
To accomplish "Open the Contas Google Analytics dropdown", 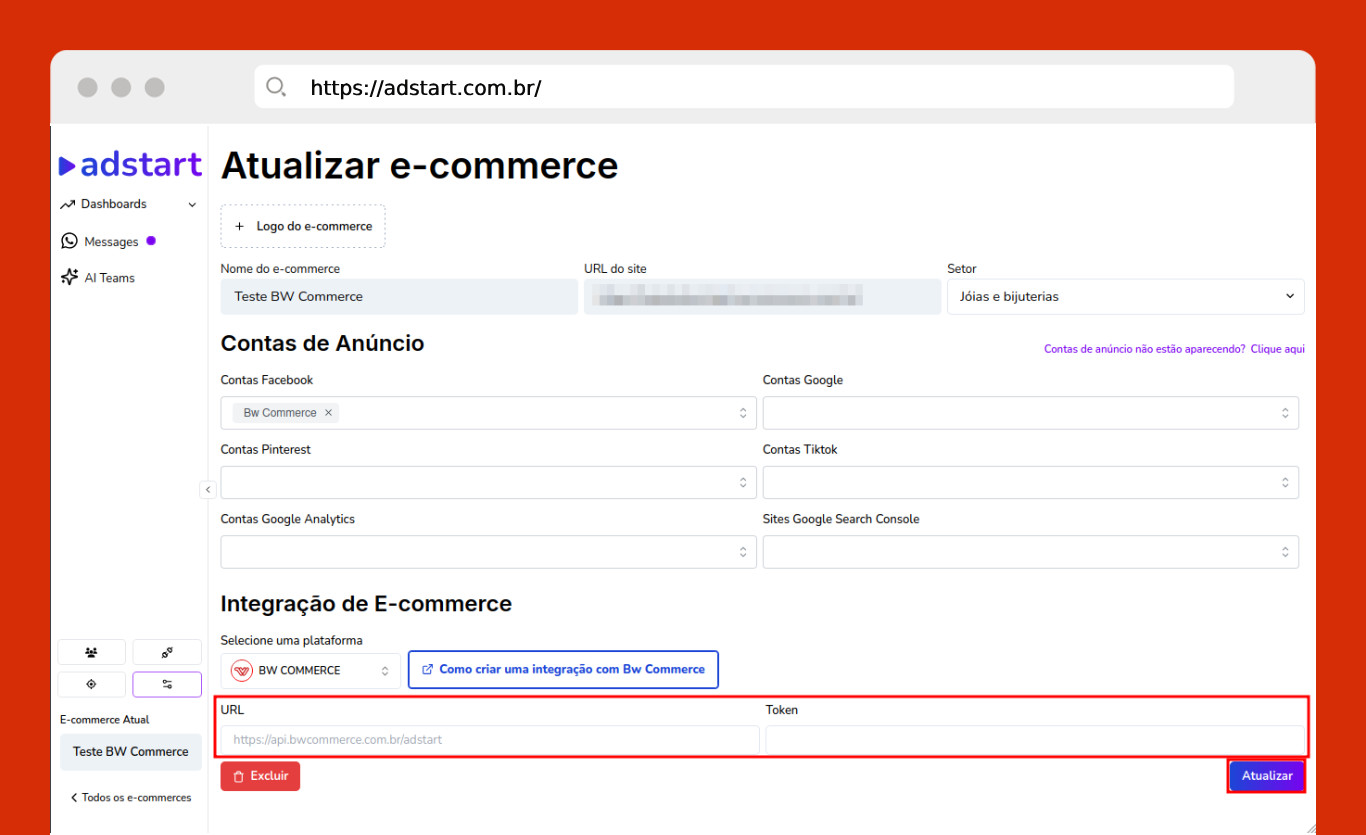I will coord(489,552).
